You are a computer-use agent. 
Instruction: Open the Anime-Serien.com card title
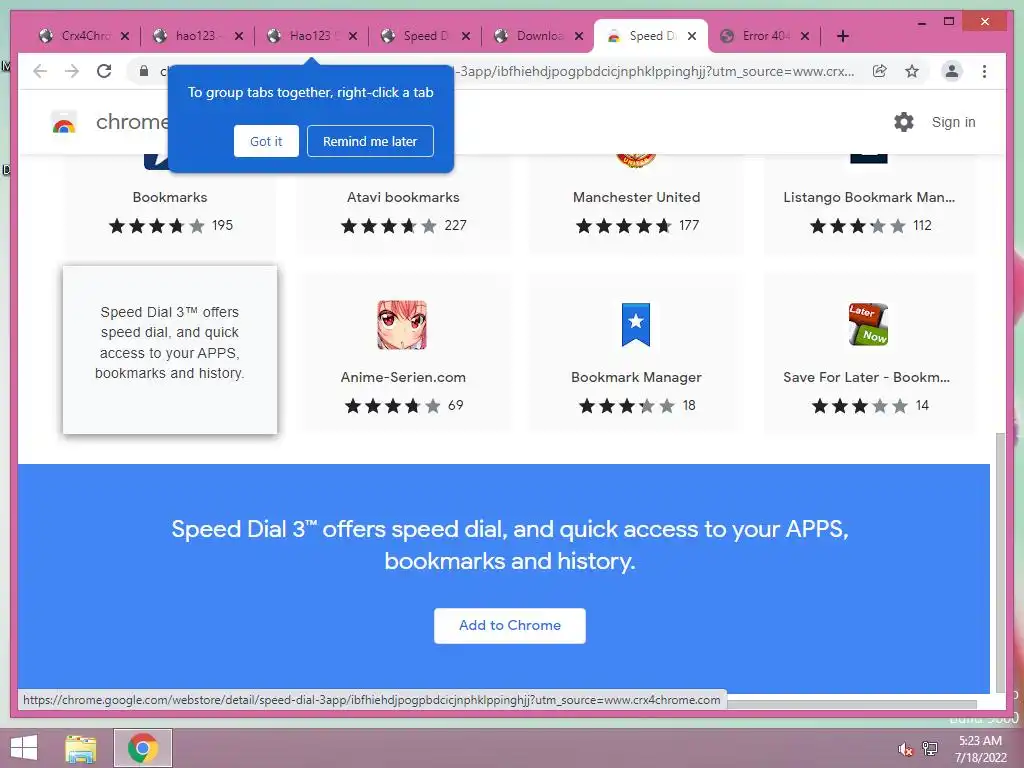click(403, 377)
